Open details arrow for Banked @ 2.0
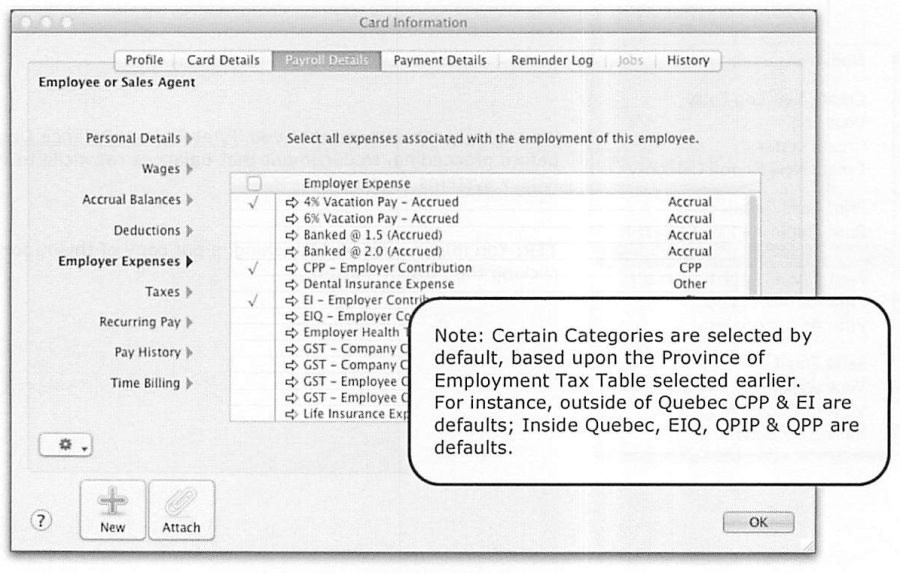This screenshot has height=573, width=900. click(x=292, y=251)
